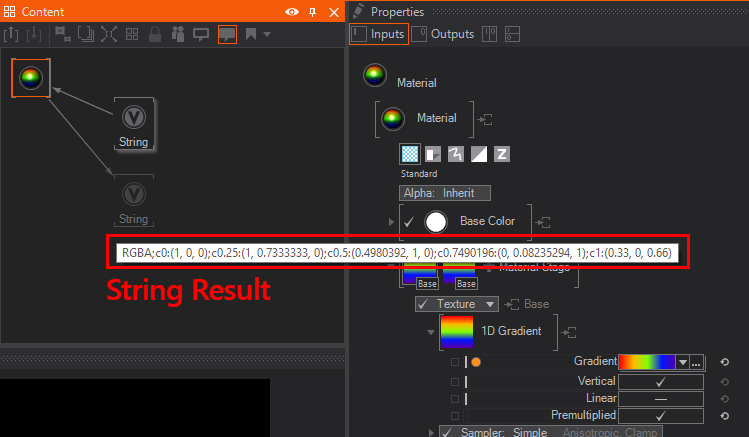
Task: Open the bookmark dropdown arrow in Content toolbar
Action: point(265,34)
